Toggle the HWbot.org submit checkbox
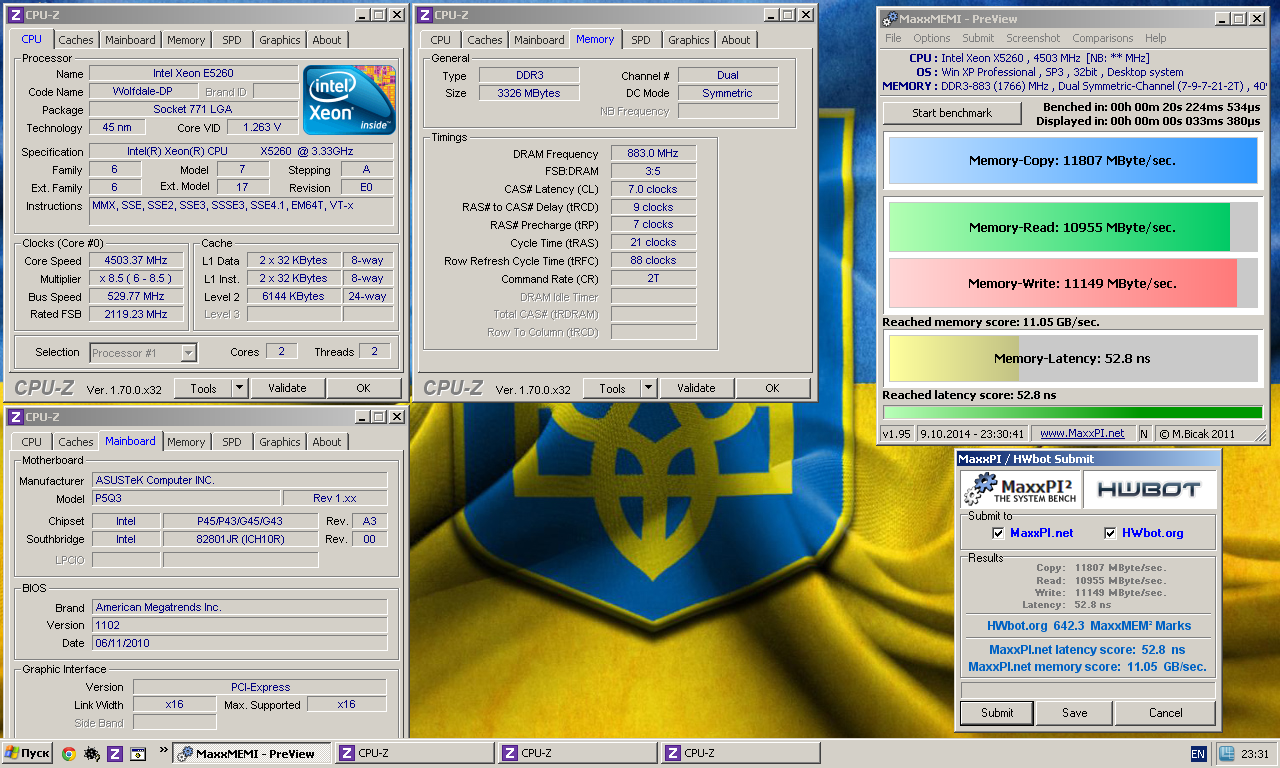1280x768 pixels. 1110,533
